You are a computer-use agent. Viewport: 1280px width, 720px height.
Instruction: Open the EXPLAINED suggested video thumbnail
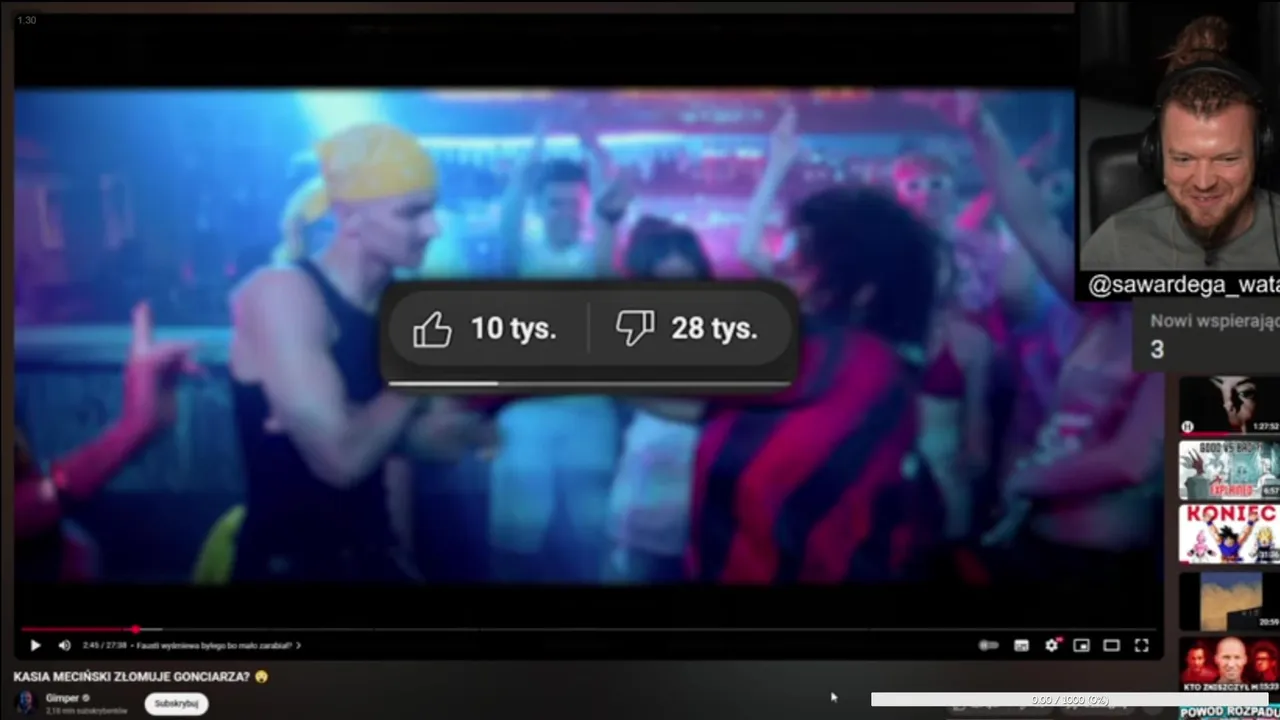click(x=1229, y=470)
